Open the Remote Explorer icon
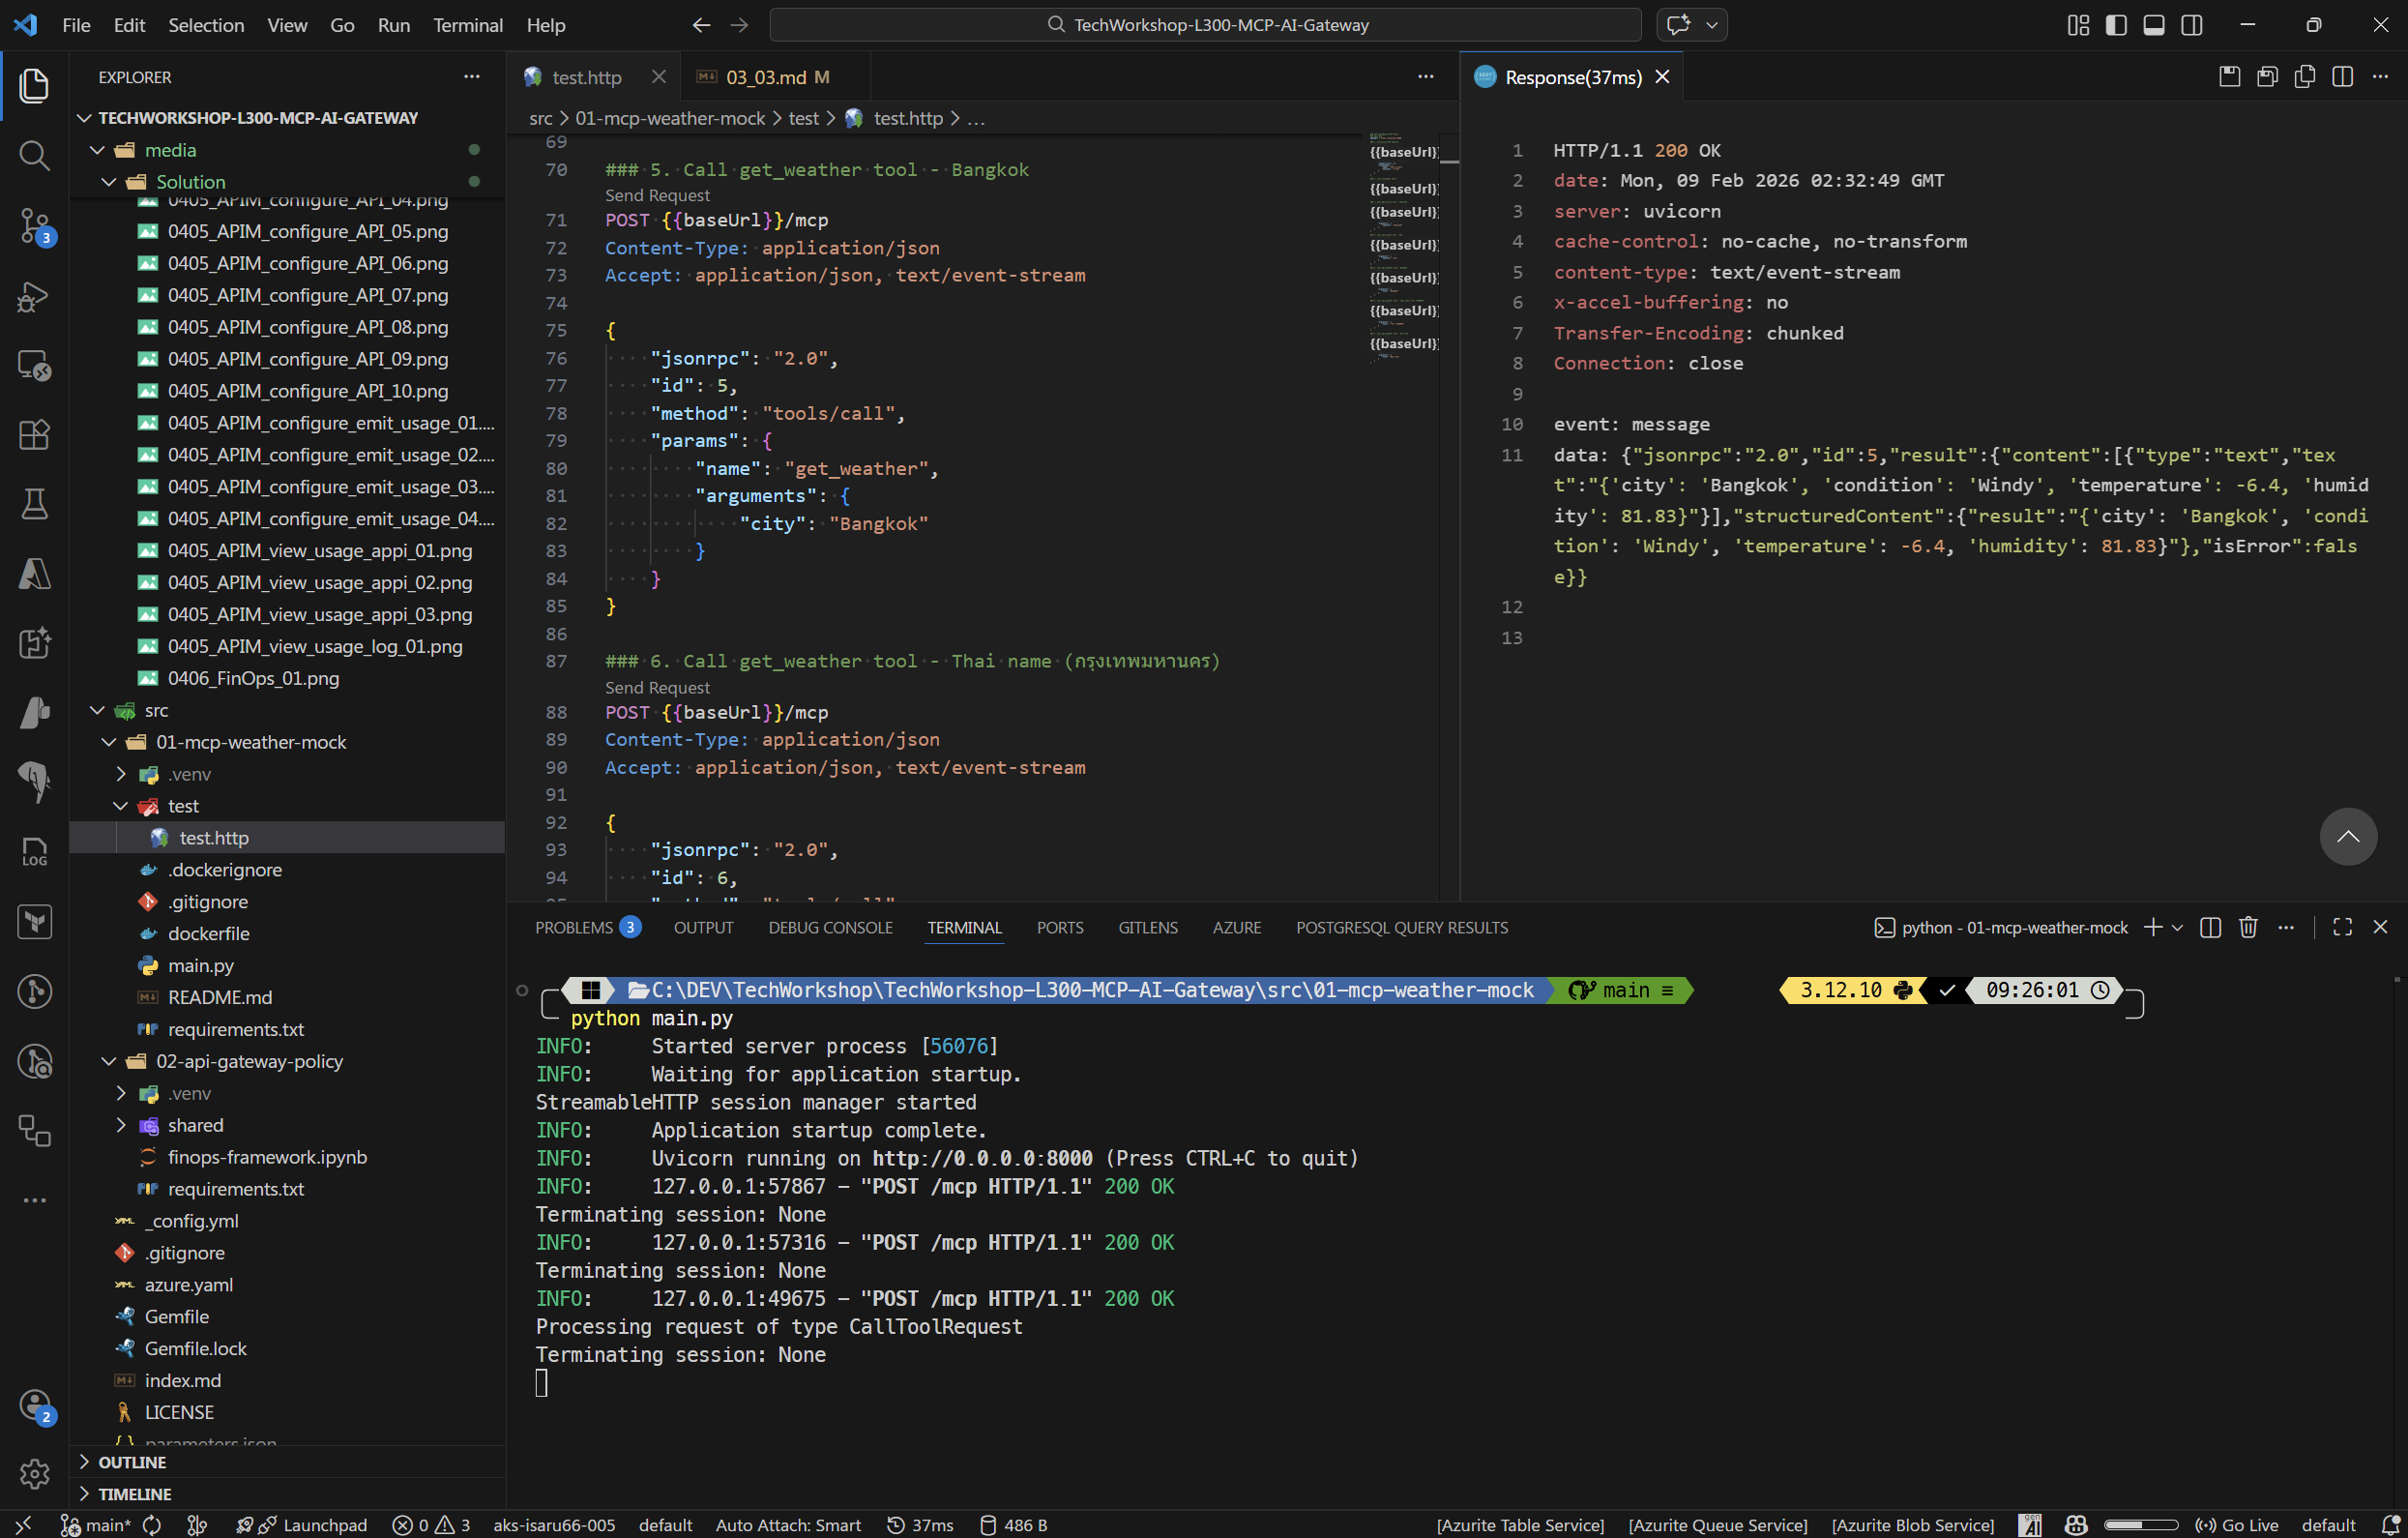This screenshot has width=2408, height=1538. pos(34,365)
